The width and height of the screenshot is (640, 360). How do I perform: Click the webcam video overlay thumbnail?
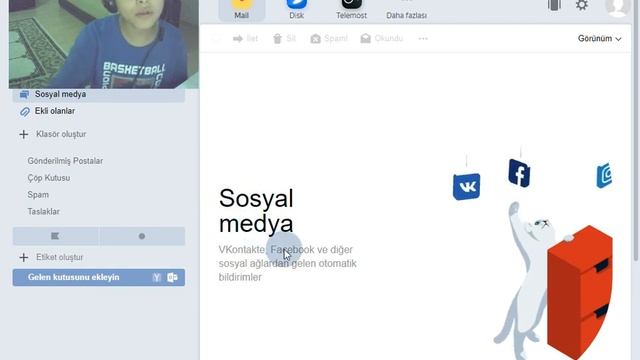point(104,44)
